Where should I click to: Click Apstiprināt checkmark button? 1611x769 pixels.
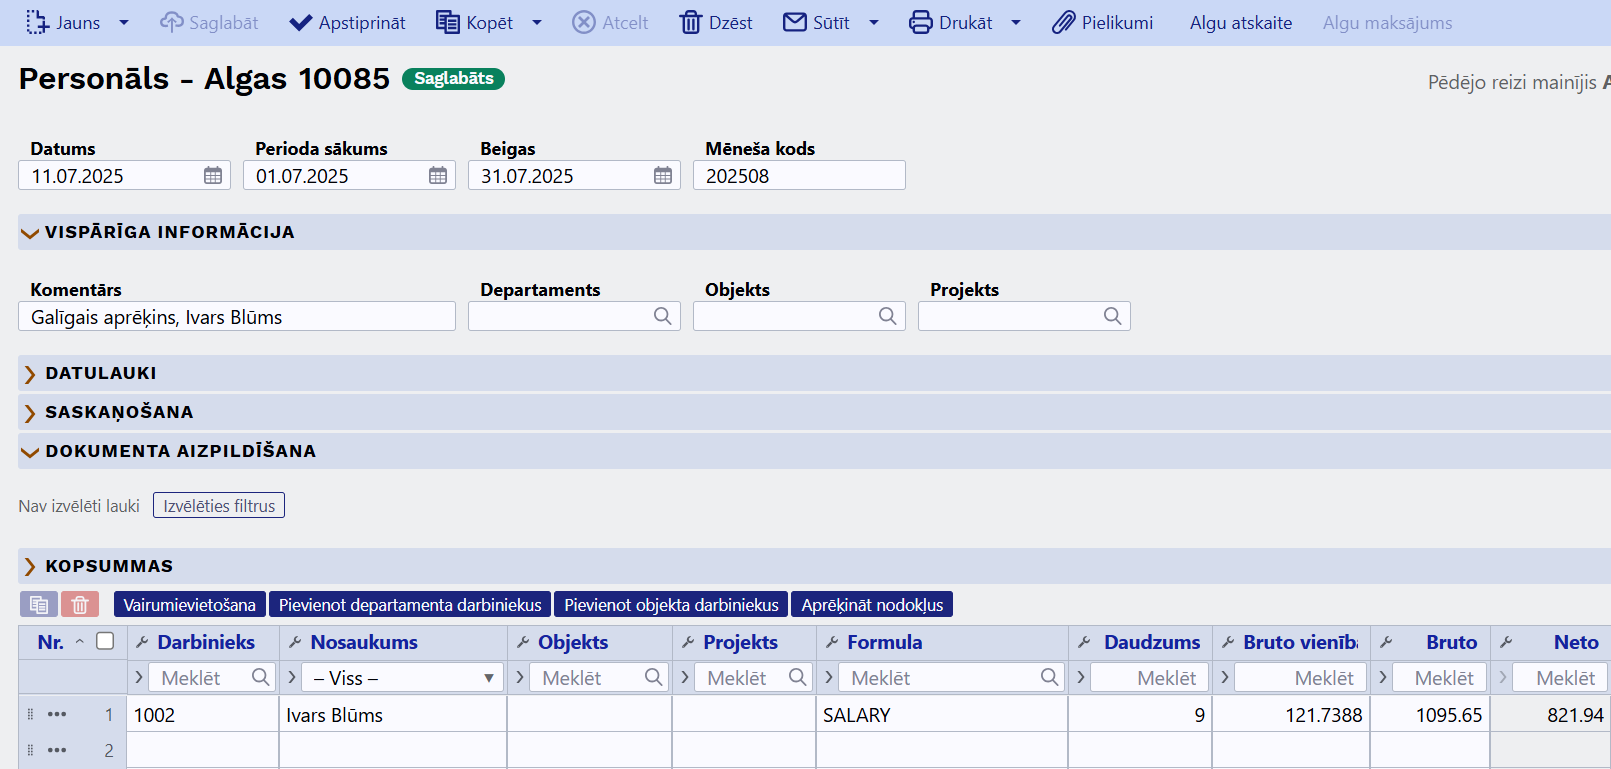point(347,22)
